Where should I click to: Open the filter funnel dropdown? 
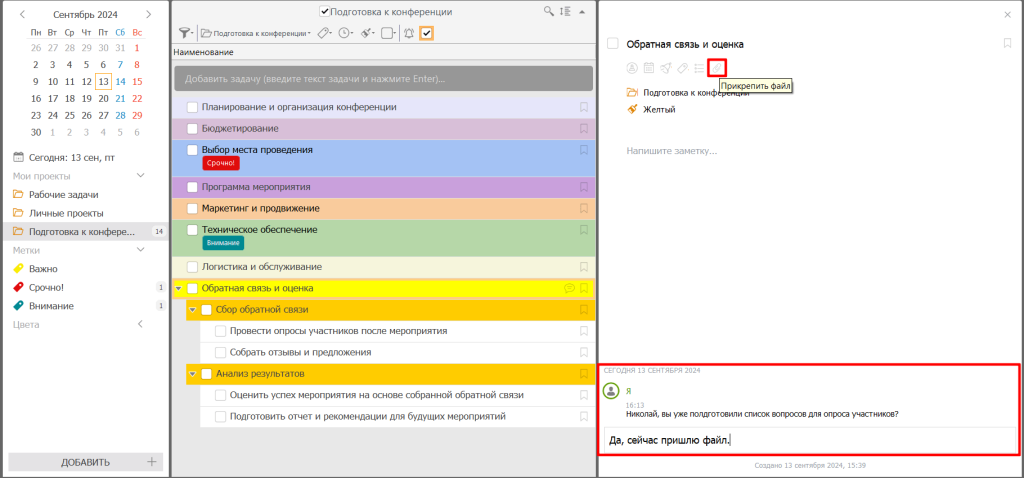186,33
